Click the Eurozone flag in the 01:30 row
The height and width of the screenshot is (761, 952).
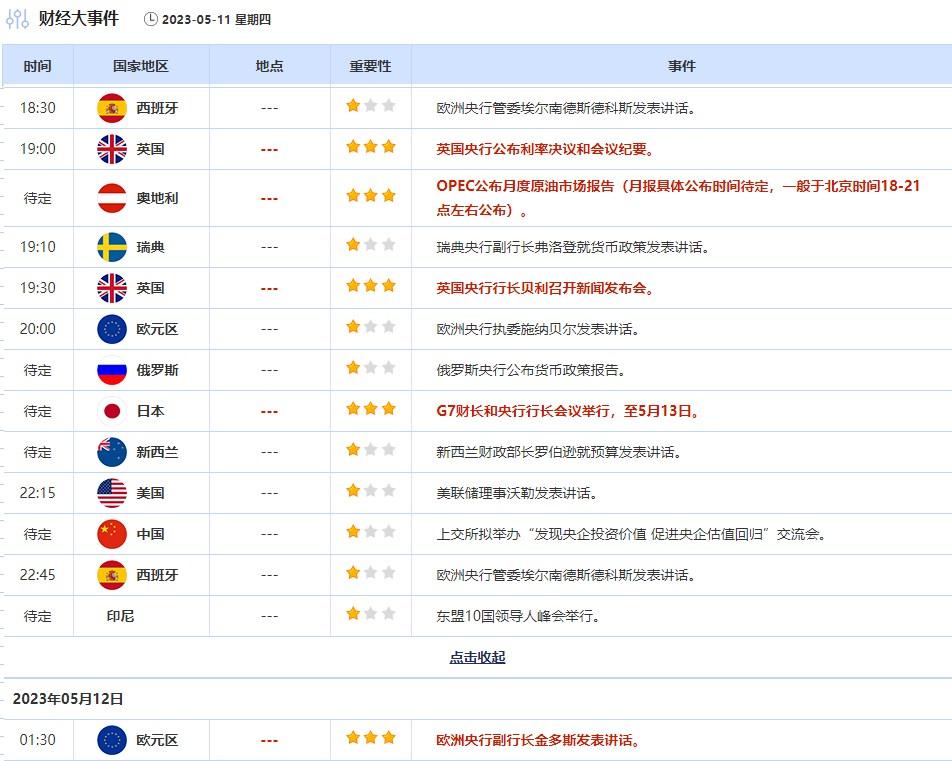[x=112, y=740]
